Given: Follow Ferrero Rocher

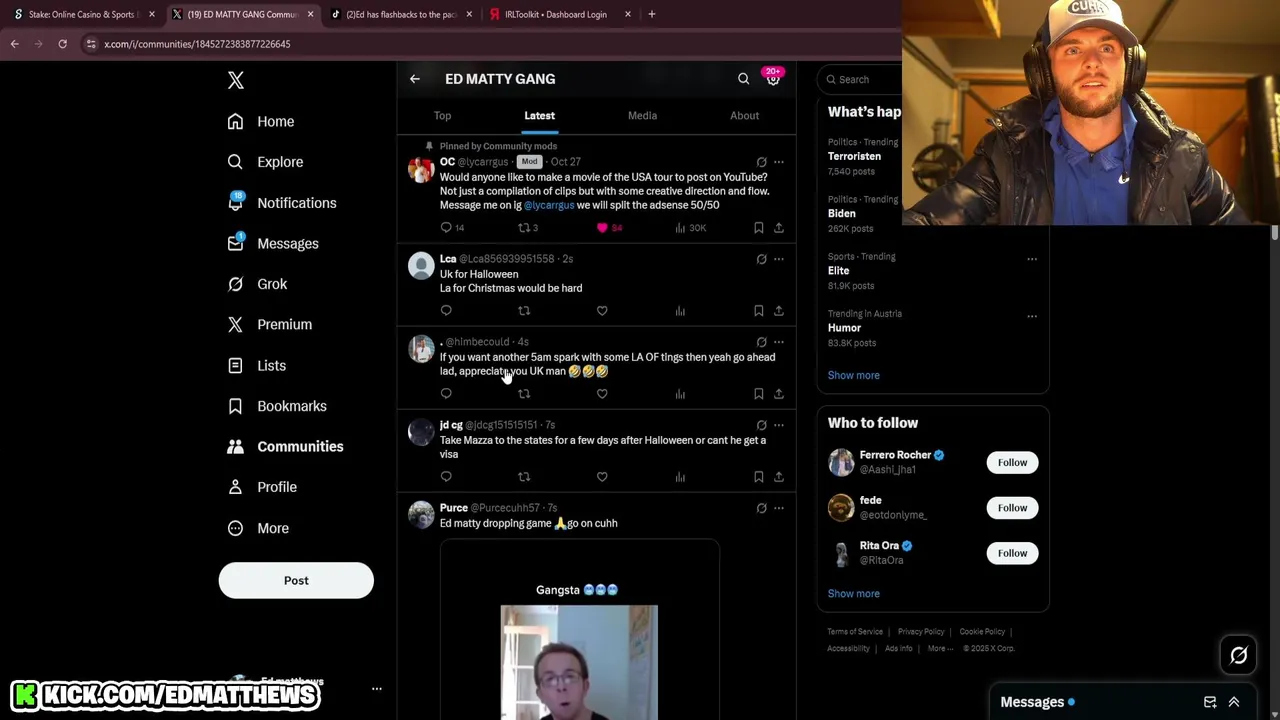Looking at the screenshot, I should [1012, 462].
